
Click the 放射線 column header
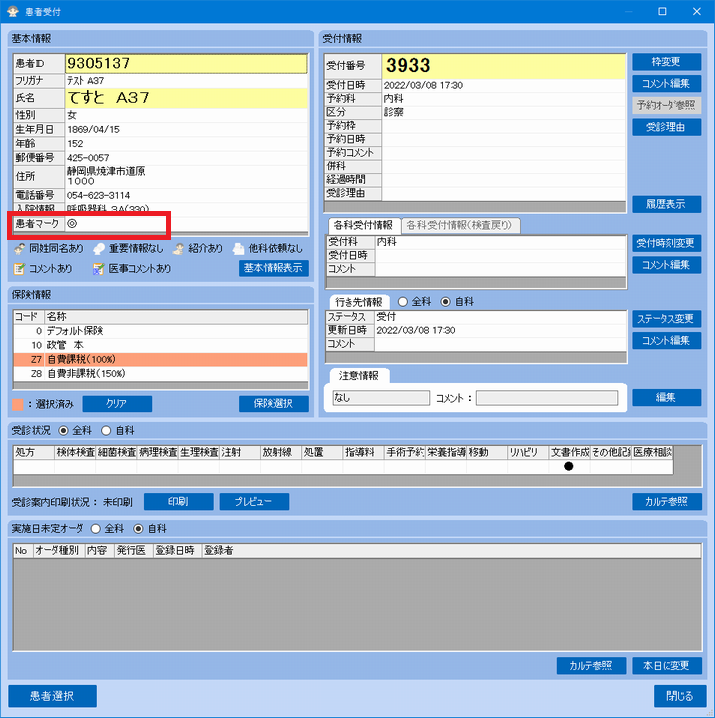pyautogui.click(x=281, y=453)
